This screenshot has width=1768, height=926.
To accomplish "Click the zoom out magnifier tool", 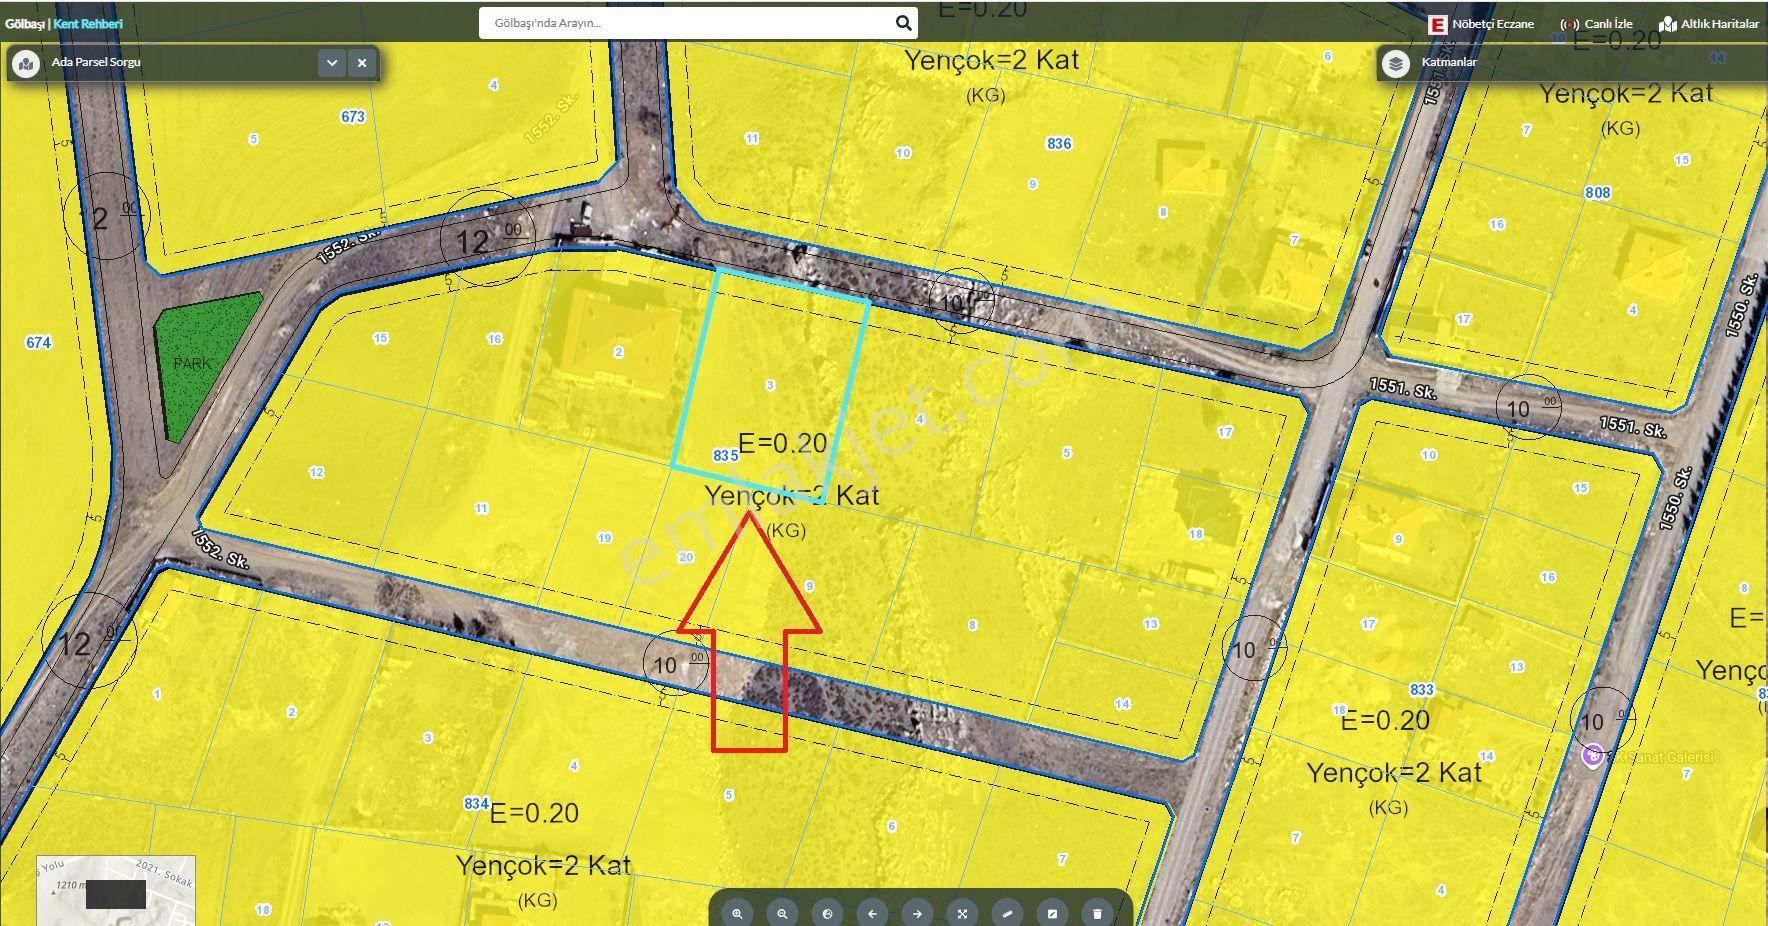I will tap(782, 913).
